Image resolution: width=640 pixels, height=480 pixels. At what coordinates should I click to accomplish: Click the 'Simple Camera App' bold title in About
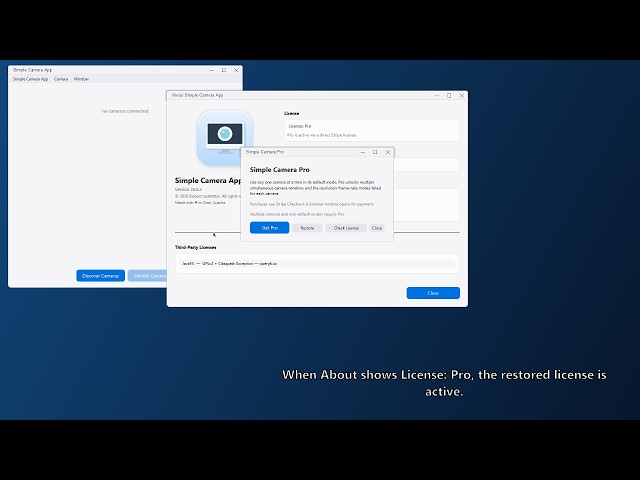click(x=208, y=180)
